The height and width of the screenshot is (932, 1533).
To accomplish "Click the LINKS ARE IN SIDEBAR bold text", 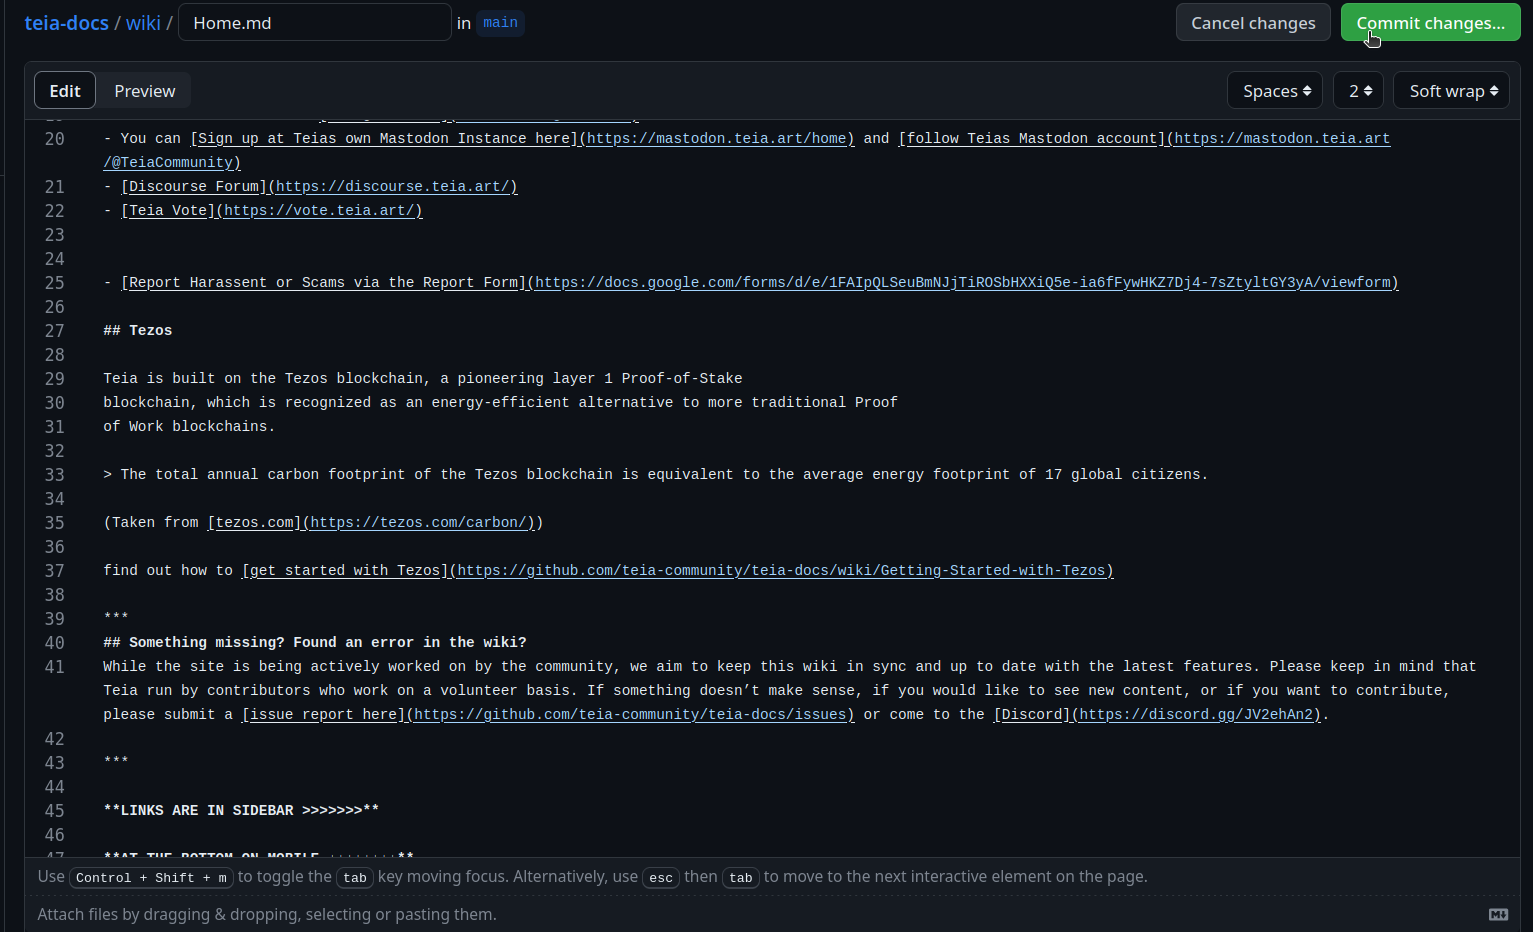I will pyautogui.click(x=241, y=811).
